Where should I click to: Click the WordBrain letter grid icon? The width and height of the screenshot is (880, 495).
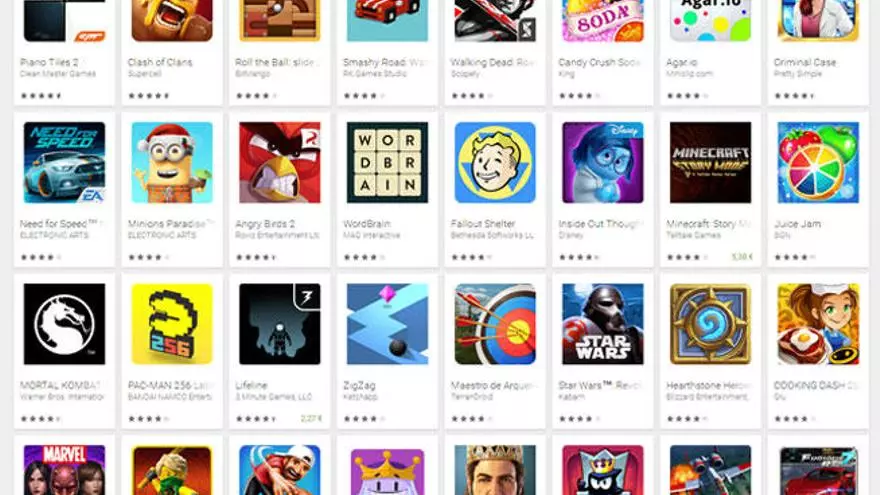click(x=387, y=162)
